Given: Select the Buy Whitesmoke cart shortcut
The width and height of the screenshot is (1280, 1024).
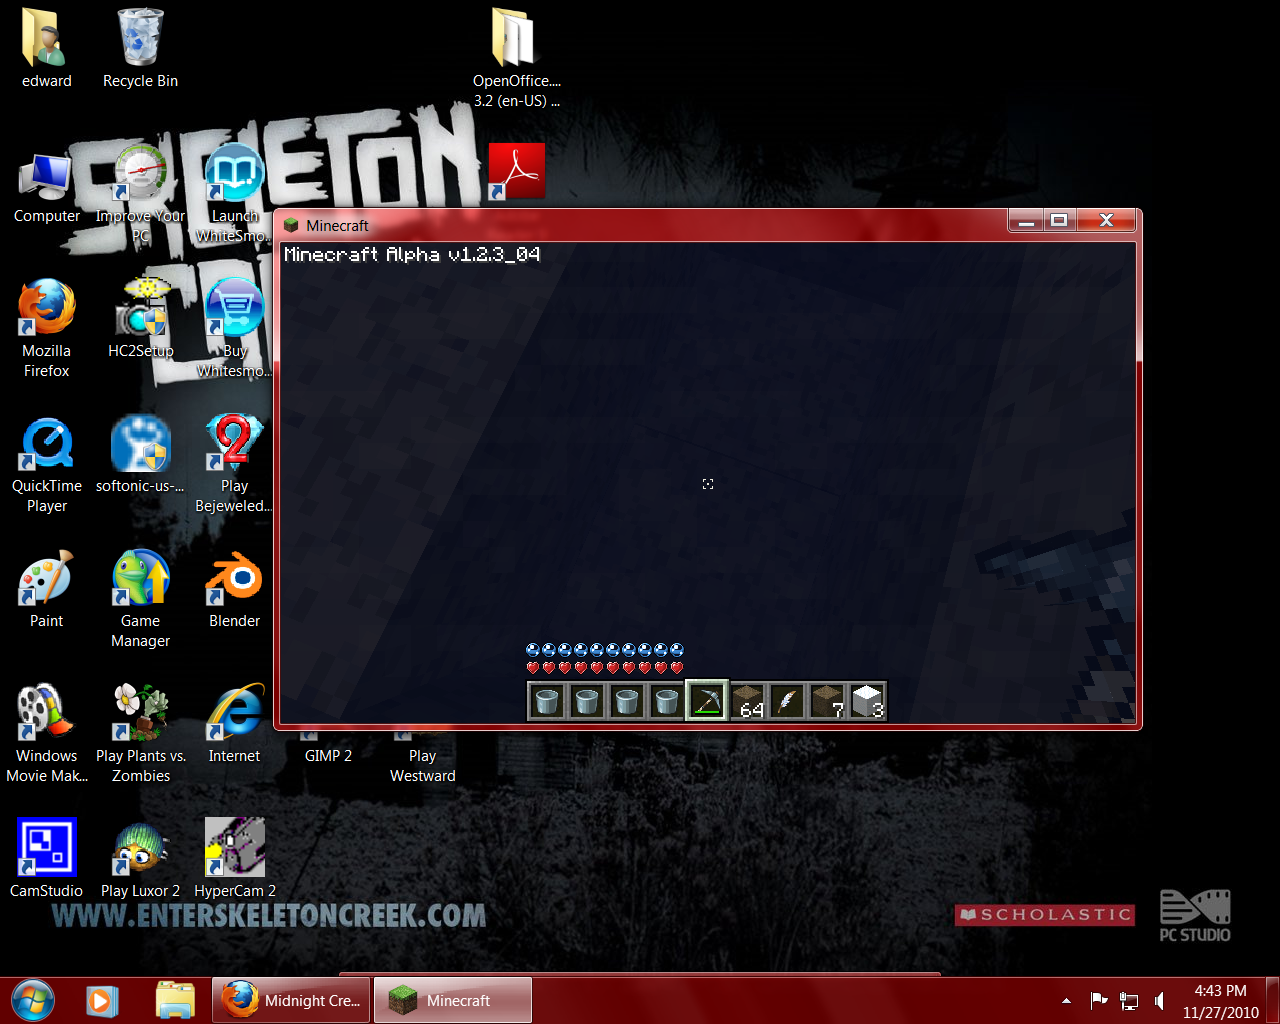Looking at the screenshot, I should 234,328.
